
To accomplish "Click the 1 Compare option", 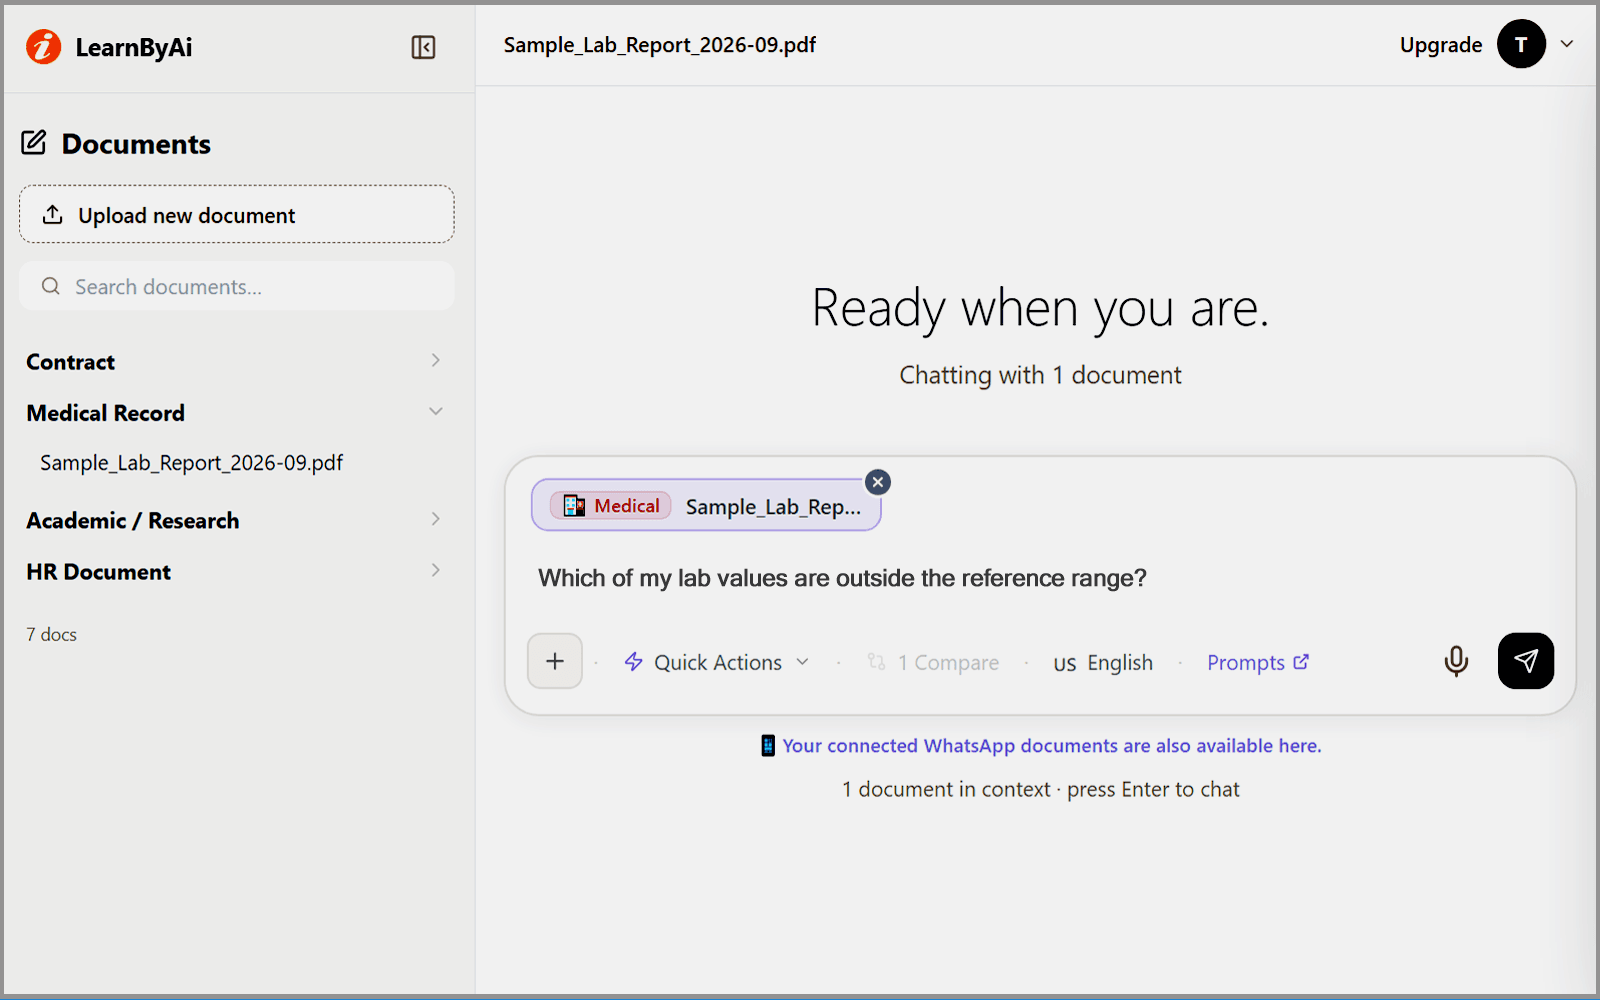I will pyautogui.click(x=933, y=662).
